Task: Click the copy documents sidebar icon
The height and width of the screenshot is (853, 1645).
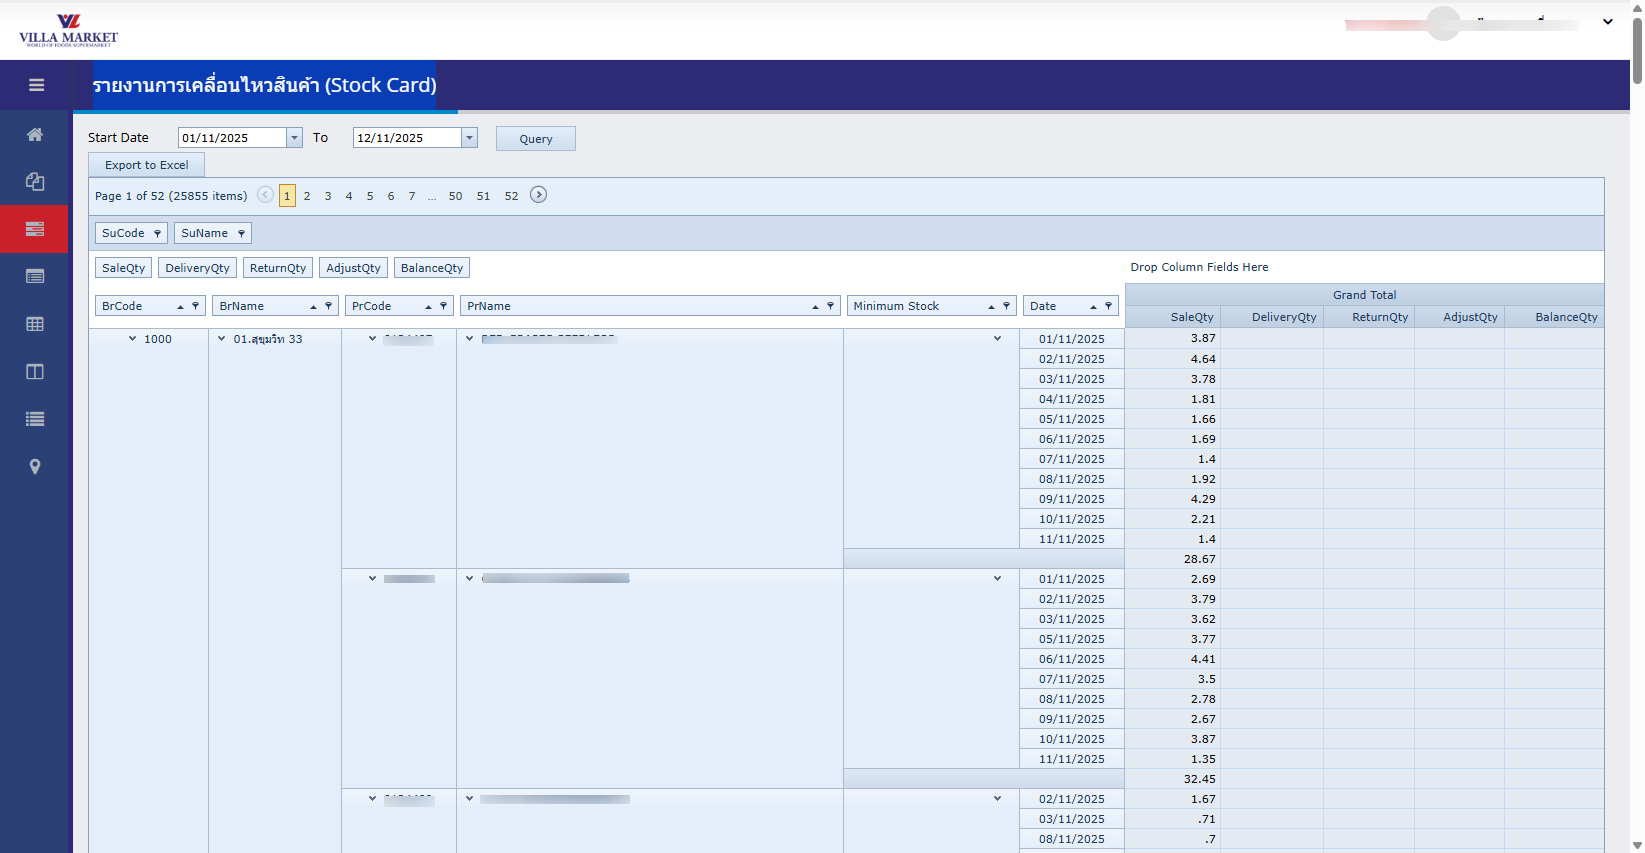Action: click(35, 181)
